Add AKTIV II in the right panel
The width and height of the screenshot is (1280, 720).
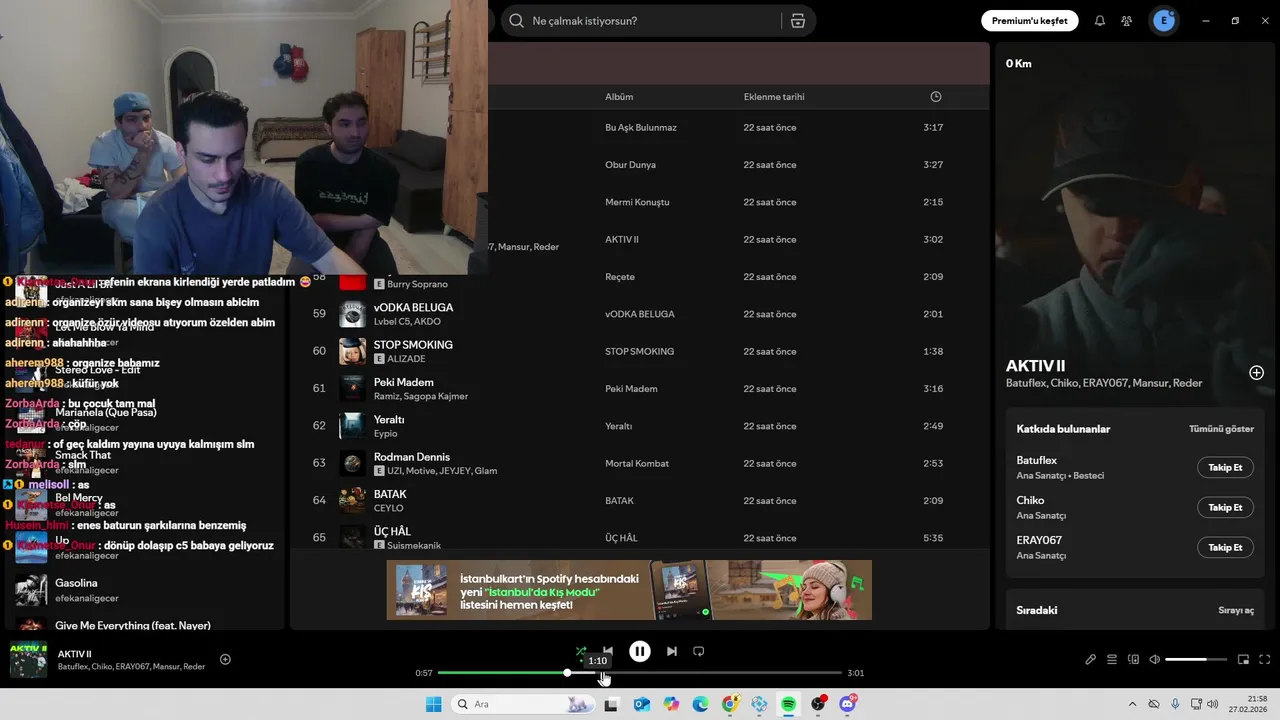click(1256, 373)
